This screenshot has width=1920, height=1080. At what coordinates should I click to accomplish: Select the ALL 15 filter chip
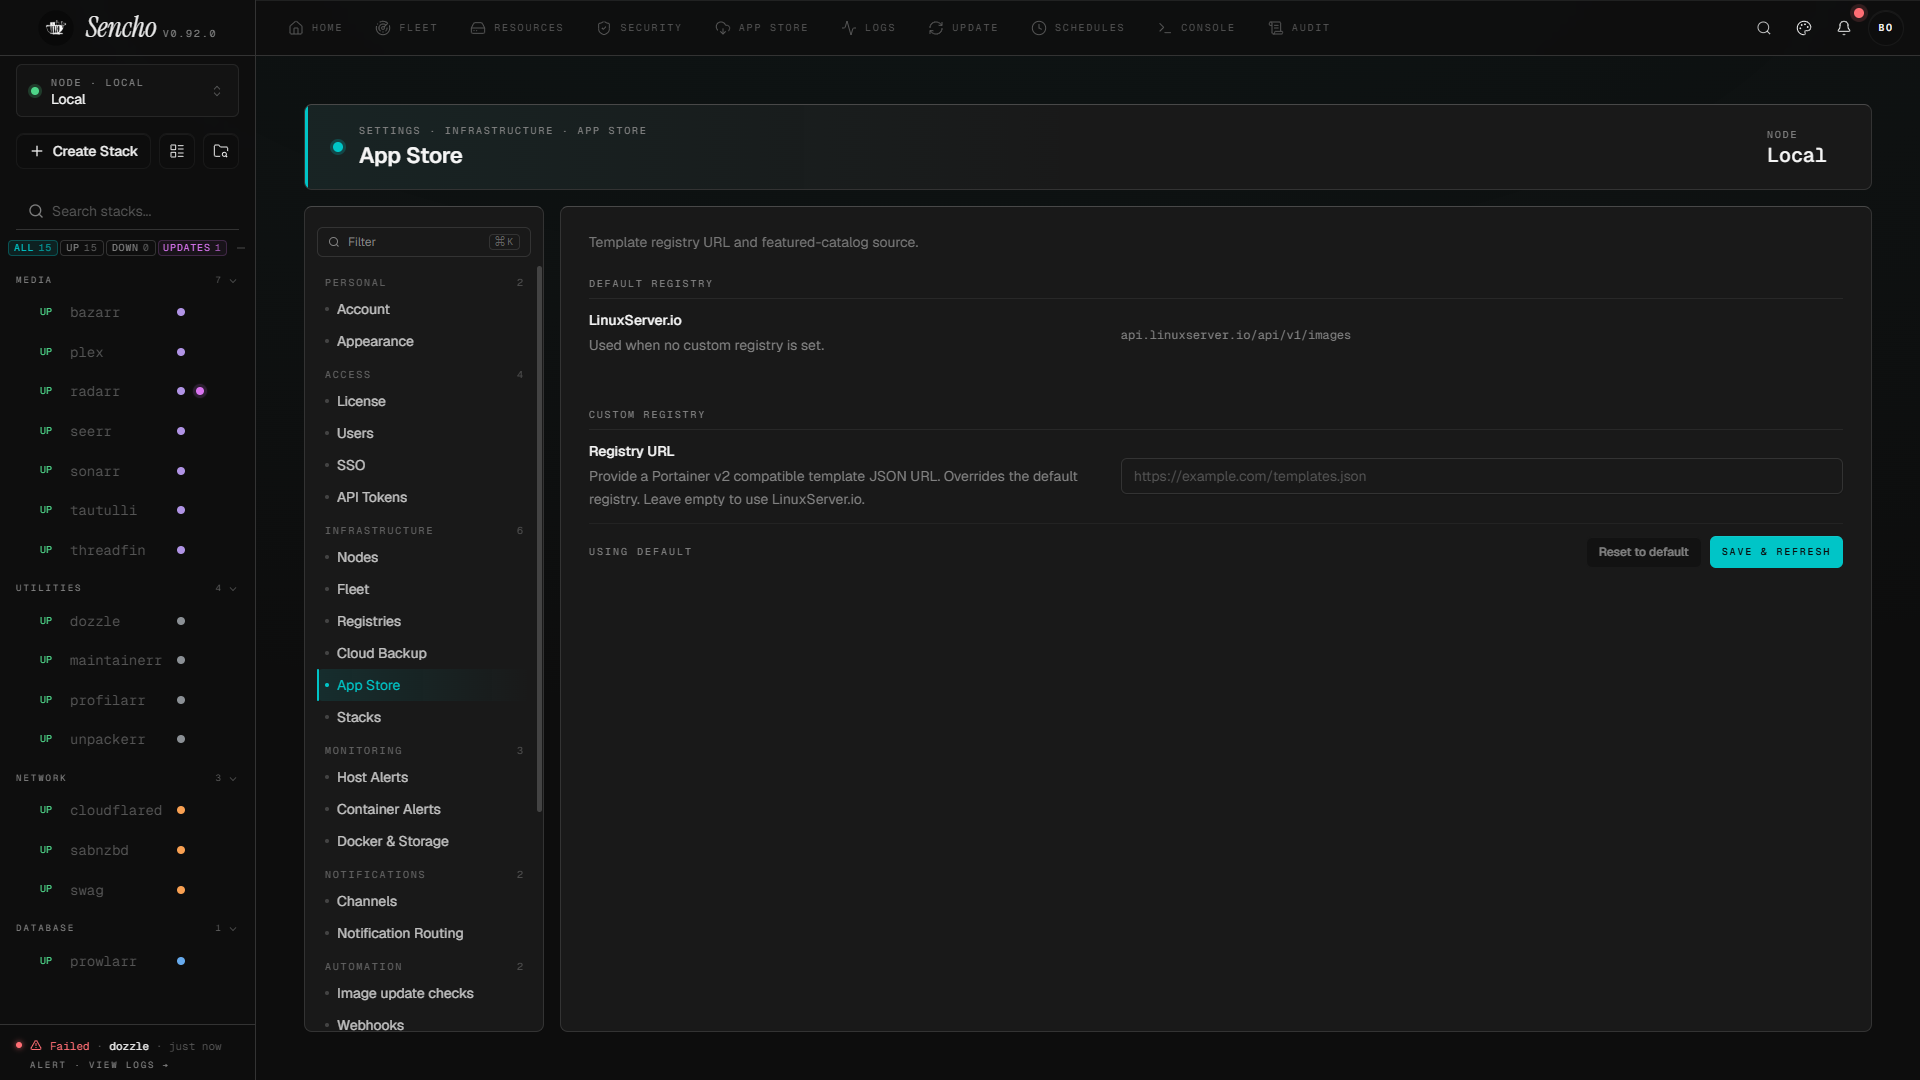(x=33, y=248)
